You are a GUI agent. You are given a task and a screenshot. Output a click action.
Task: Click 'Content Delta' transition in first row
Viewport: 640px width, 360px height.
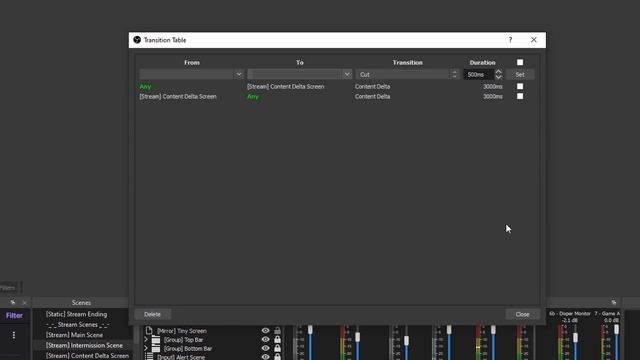[372, 87]
